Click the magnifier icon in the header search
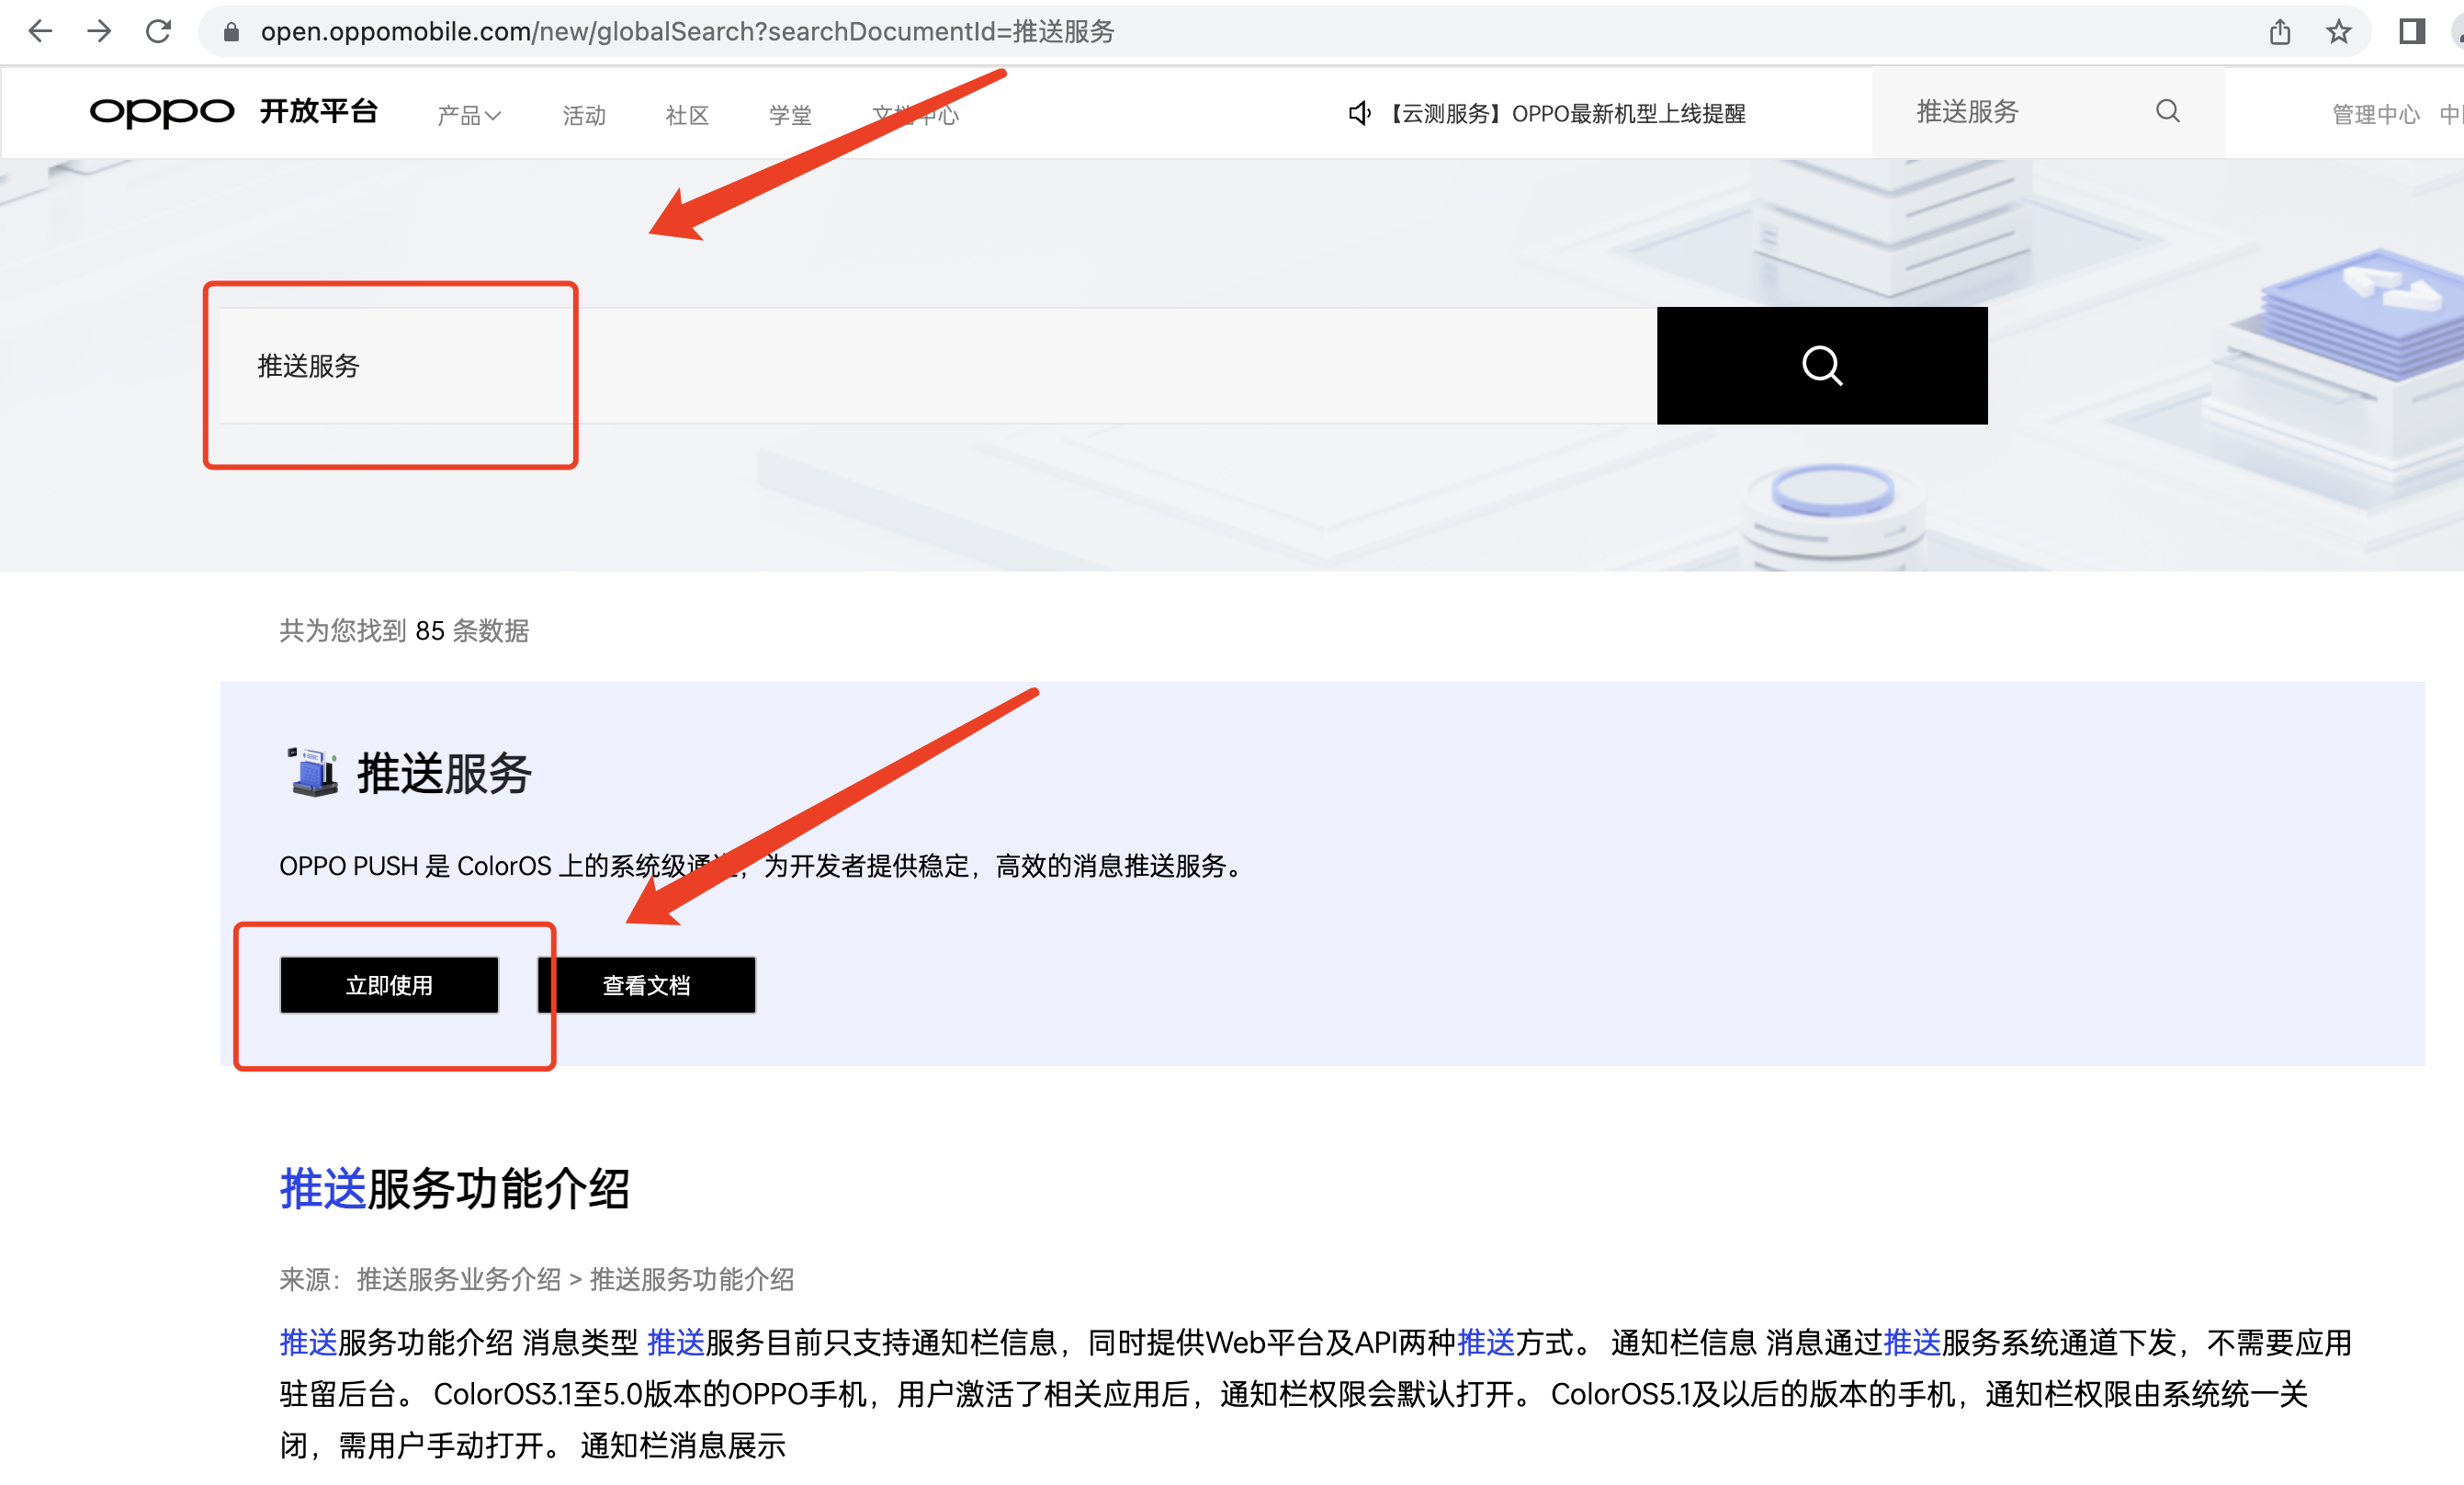Screen dimensions: 2464x1485 2167,111
